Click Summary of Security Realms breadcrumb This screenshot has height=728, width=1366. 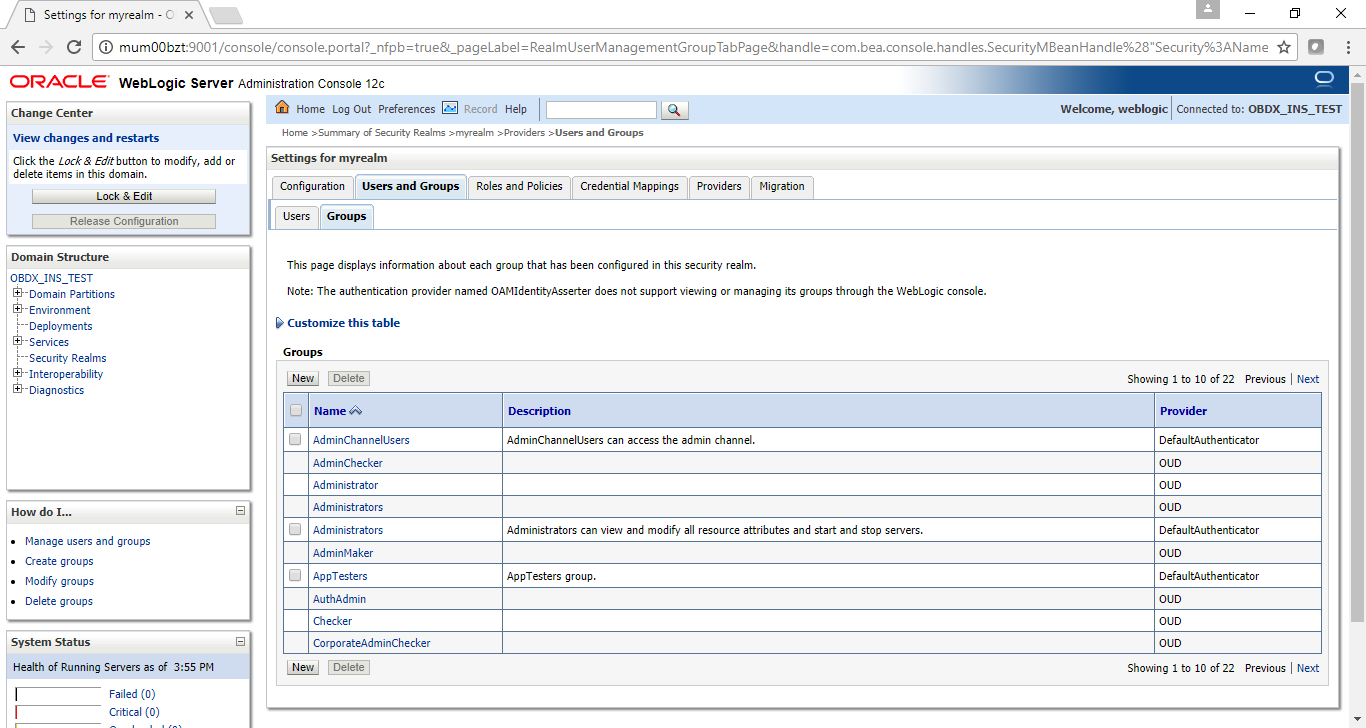382,132
